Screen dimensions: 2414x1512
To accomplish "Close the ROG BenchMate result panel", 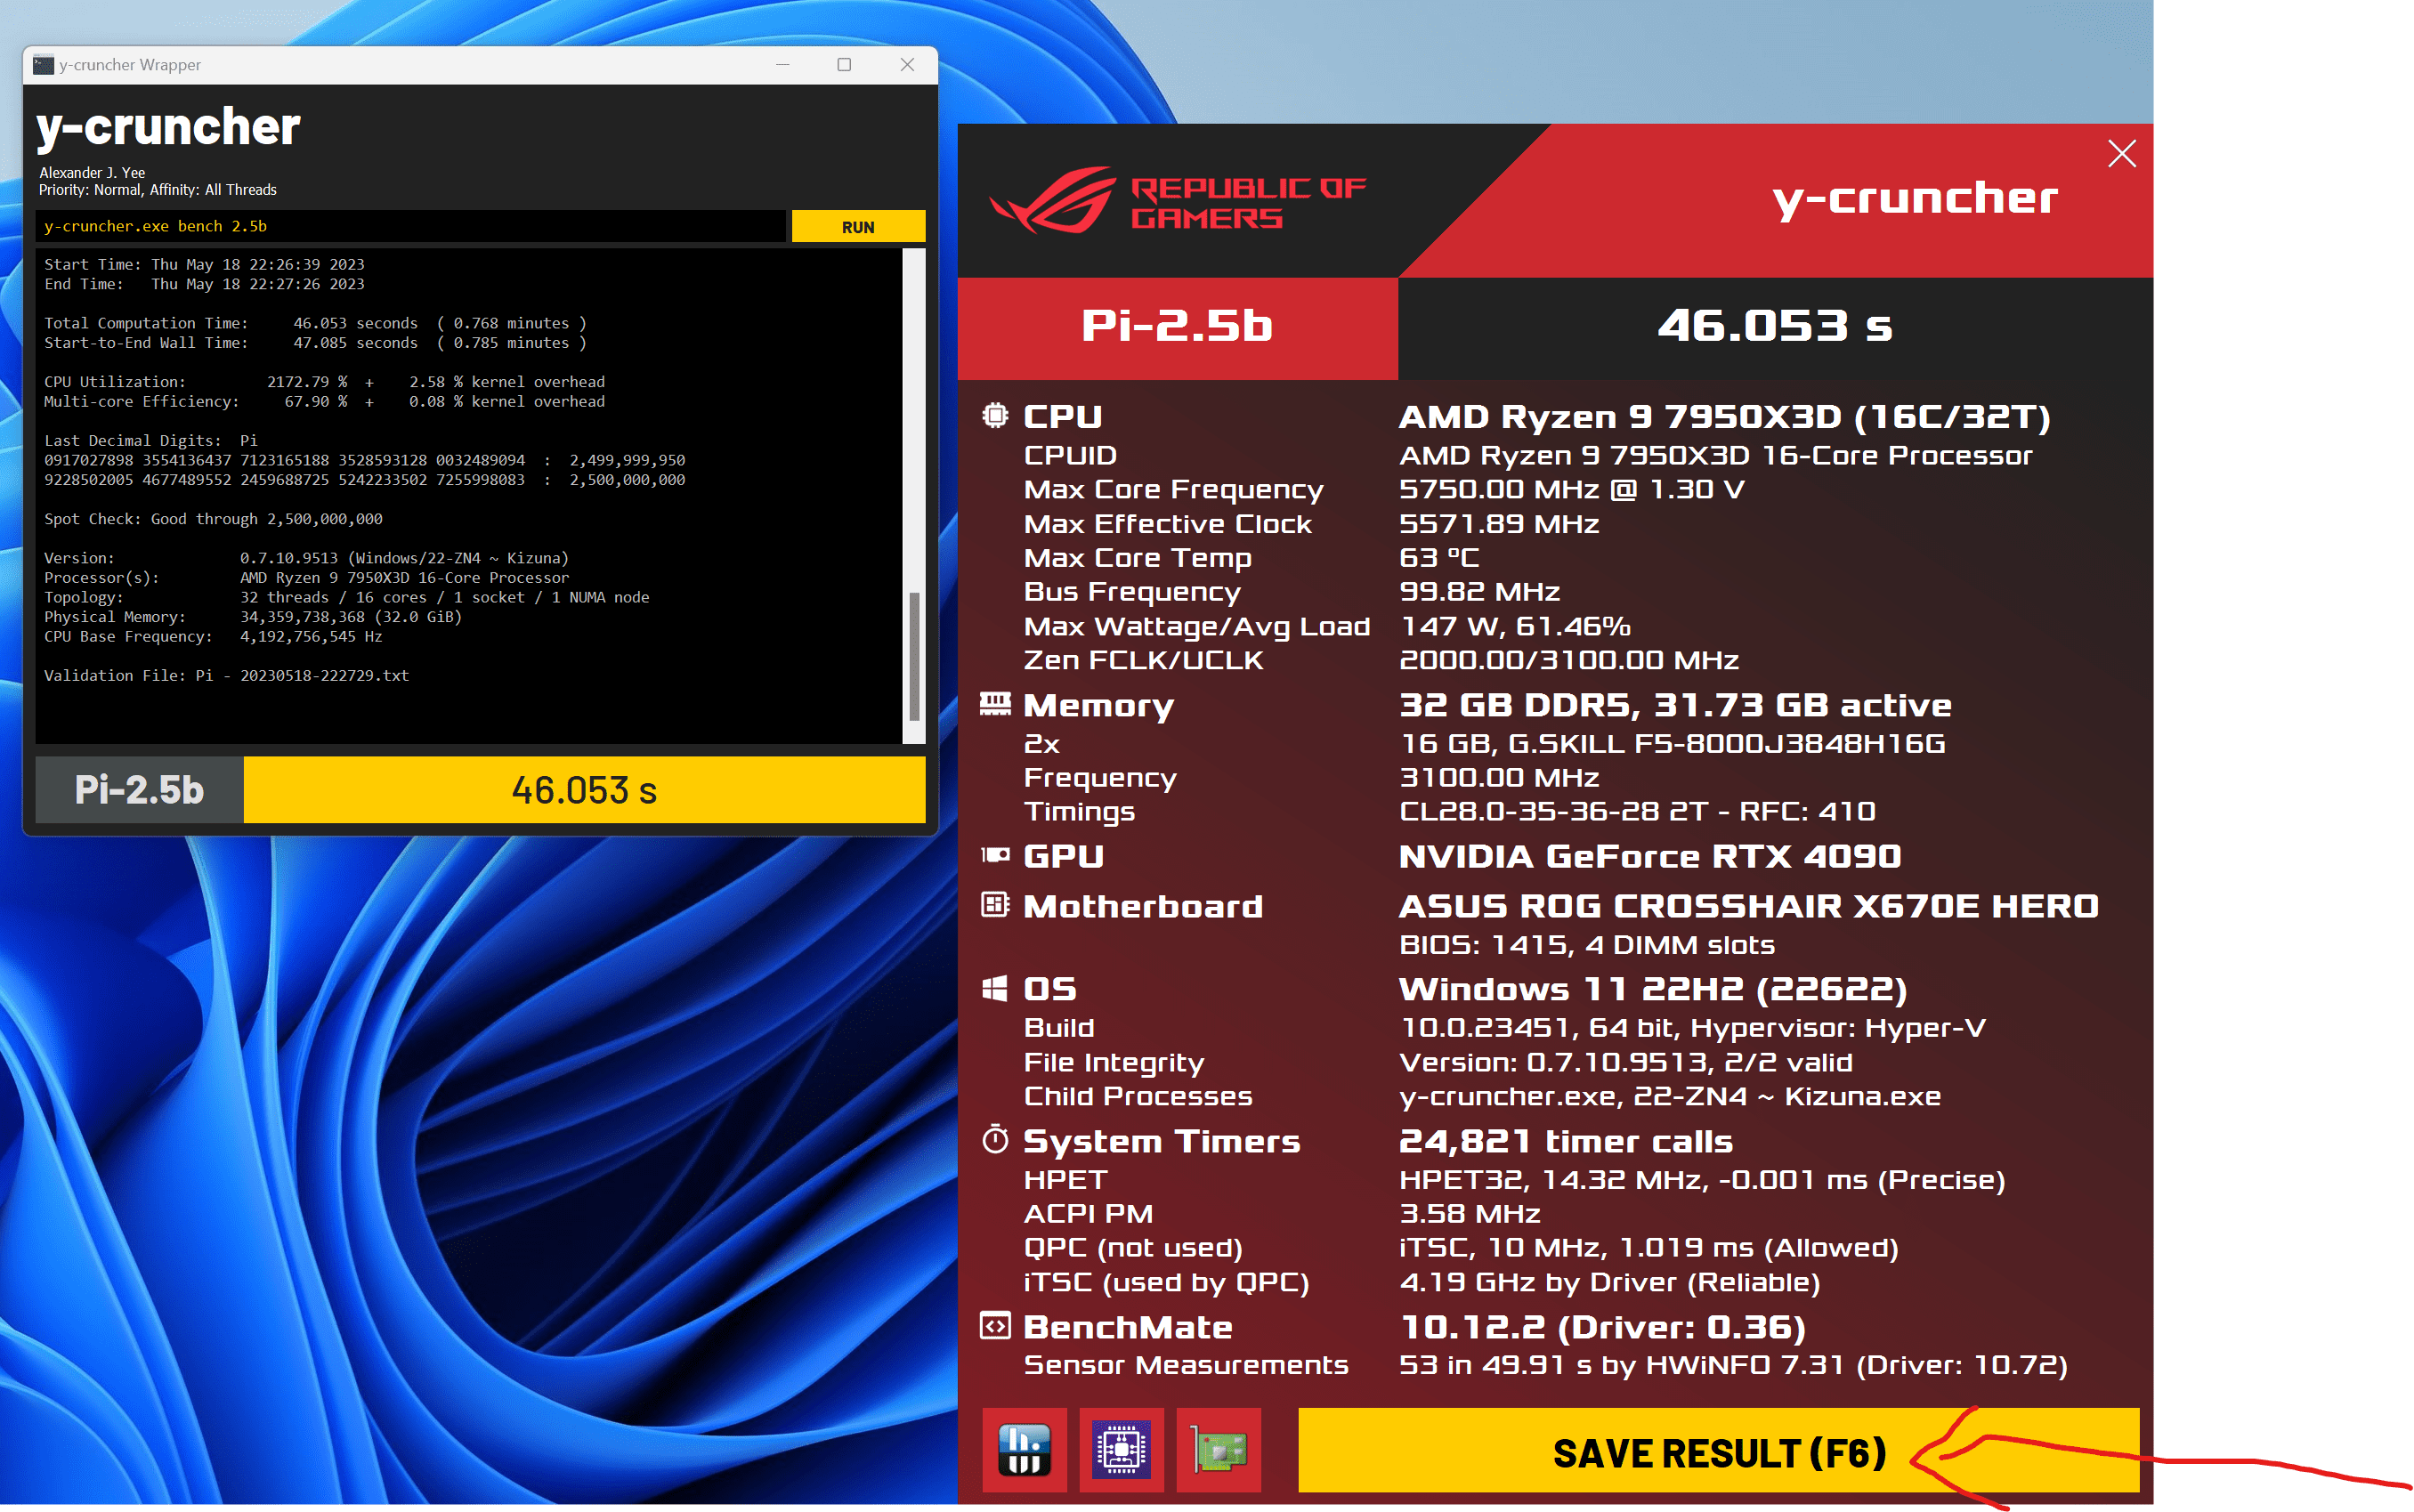I will [2121, 153].
